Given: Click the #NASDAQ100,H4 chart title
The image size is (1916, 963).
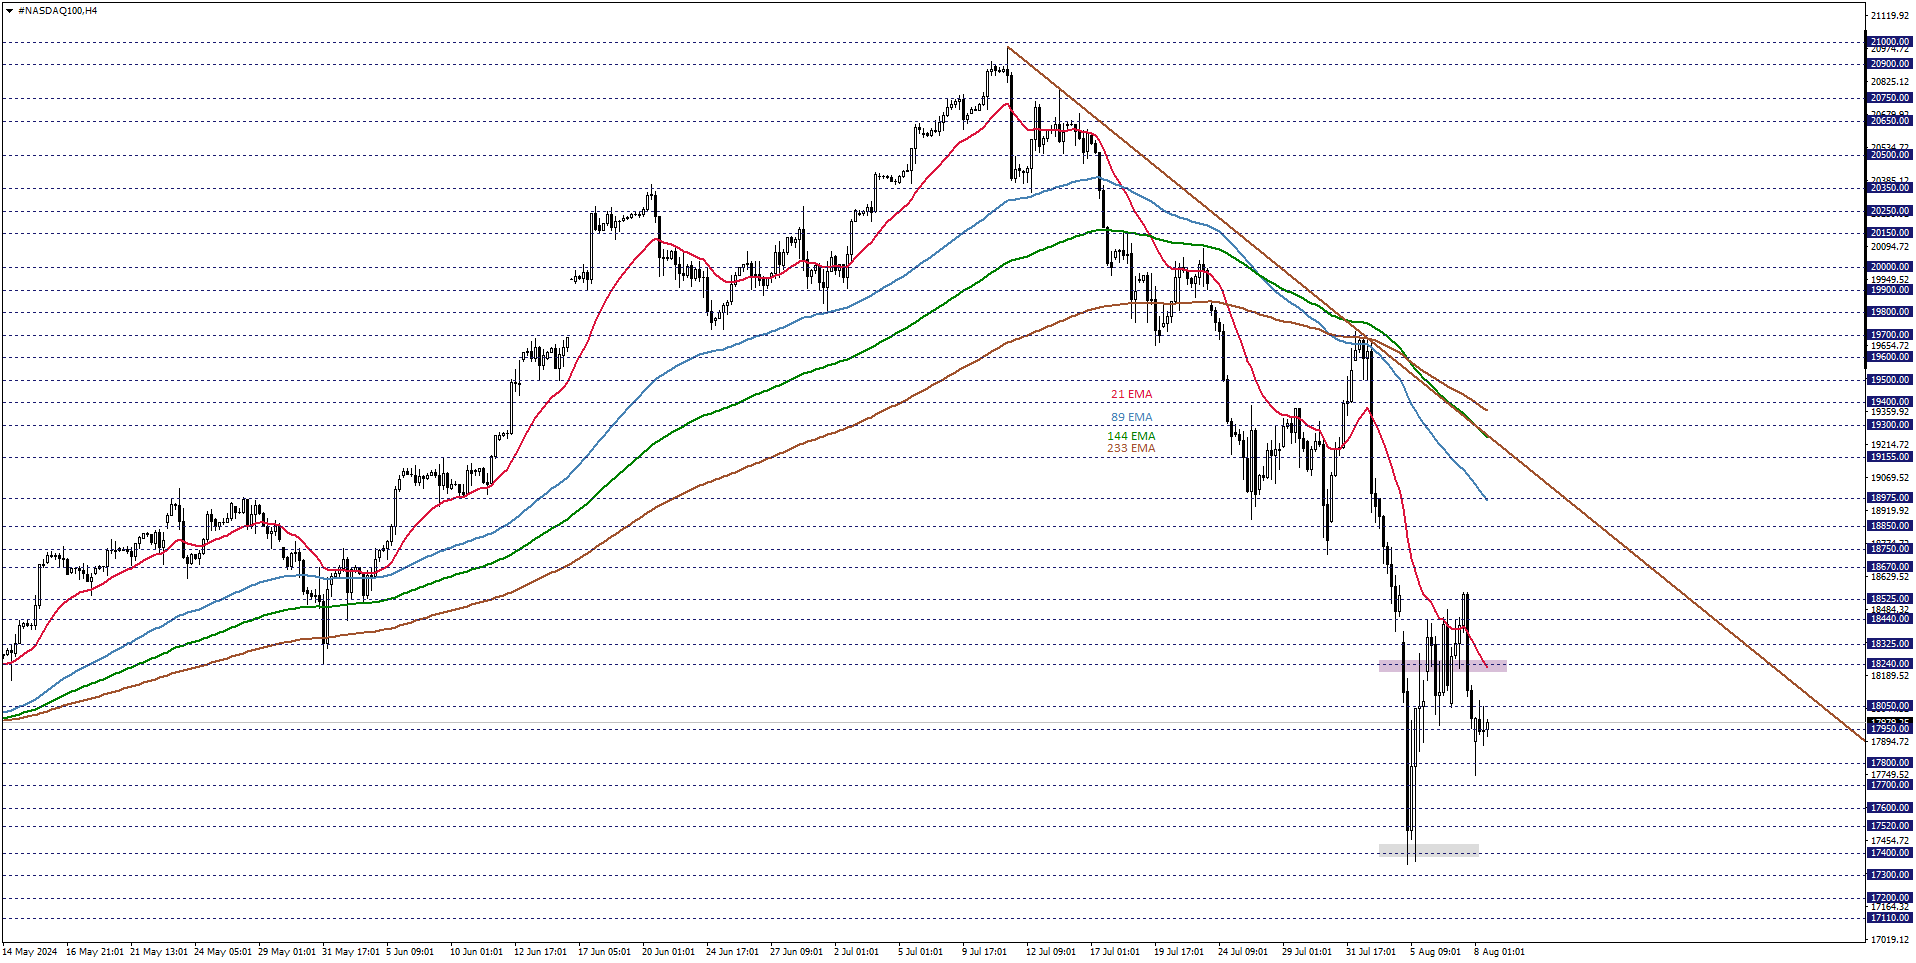Looking at the screenshot, I should pyautogui.click(x=58, y=11).
